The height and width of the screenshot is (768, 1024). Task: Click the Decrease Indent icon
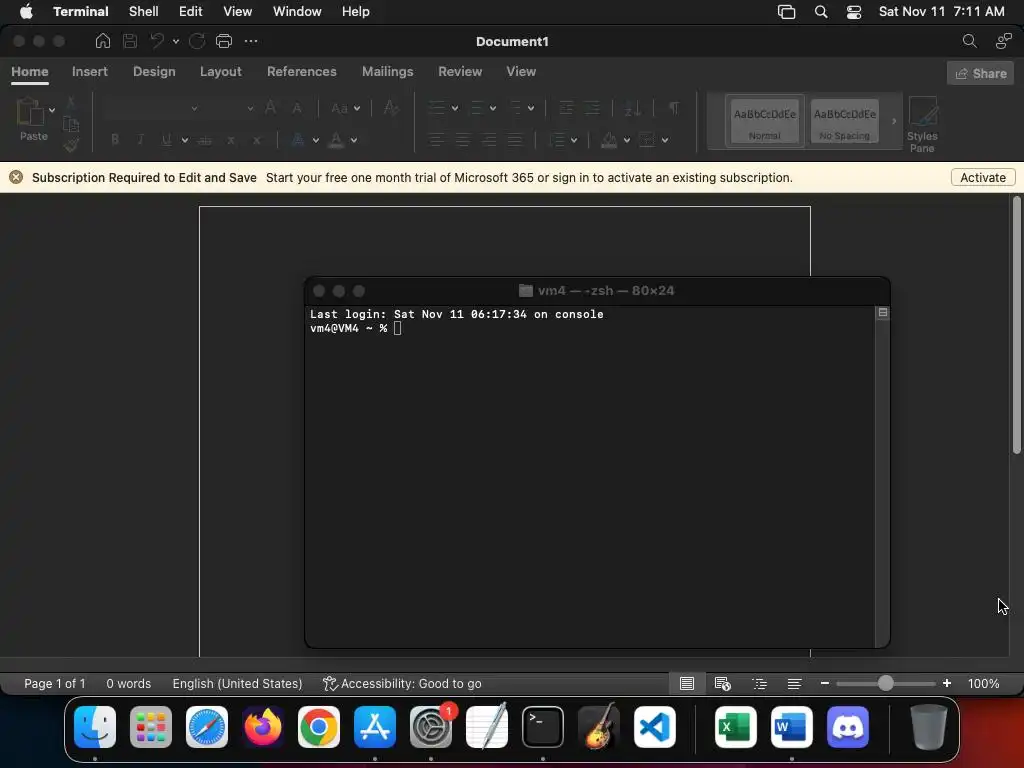coord(566,108)
